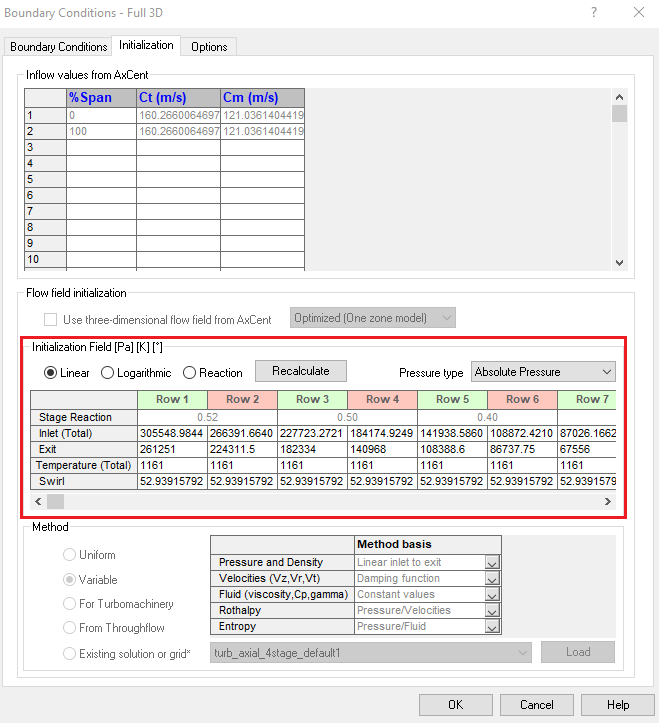659x723 pixels.
Task: Click the Row 7 column header
Action: click(587, 399)
